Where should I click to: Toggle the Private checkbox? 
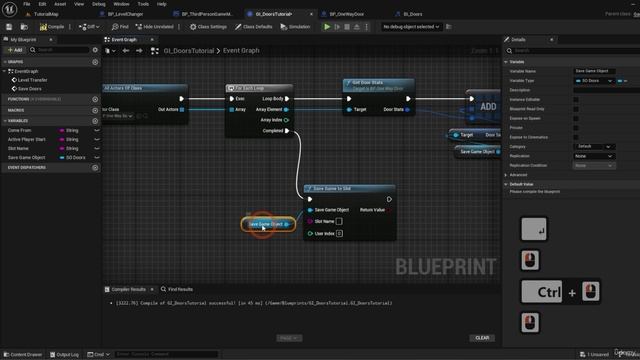point(576,128)
